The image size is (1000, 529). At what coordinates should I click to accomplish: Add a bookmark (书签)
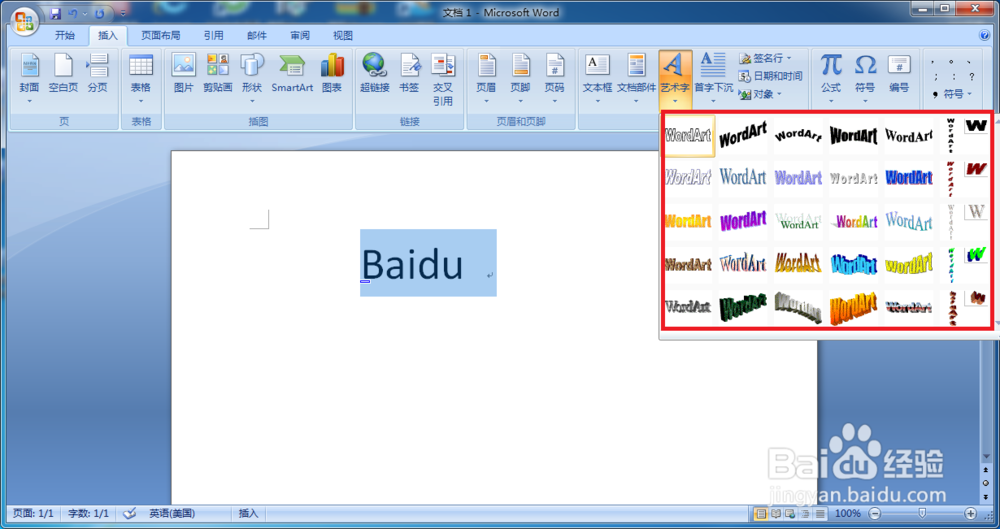pos(409,74)
